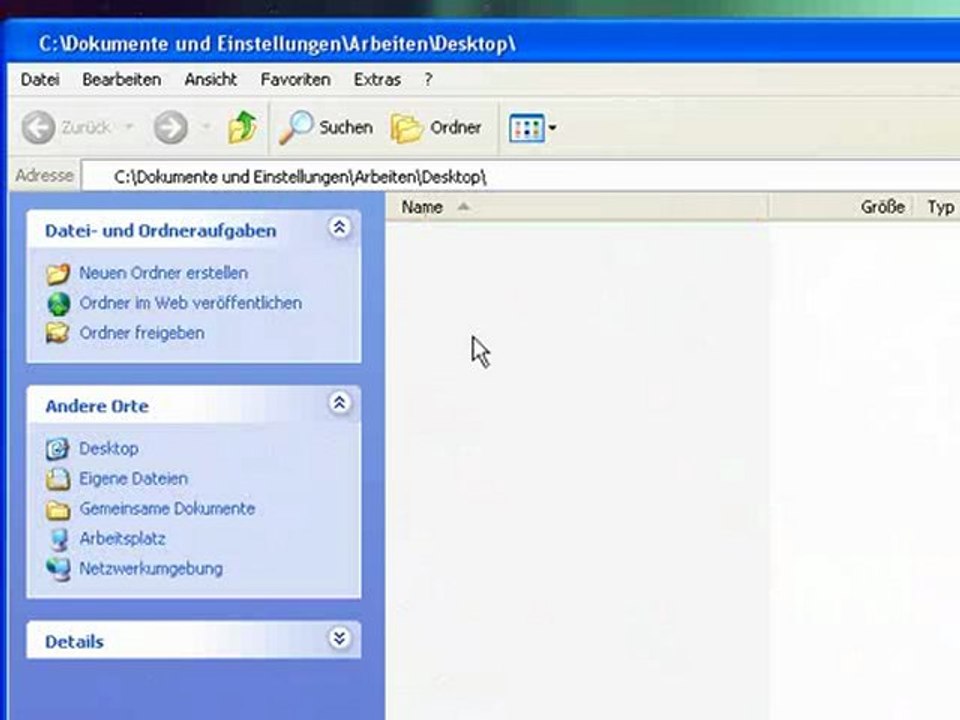Open the Datei menu
960x720 pixels.
pyautogui.click(x=40, y=80)
